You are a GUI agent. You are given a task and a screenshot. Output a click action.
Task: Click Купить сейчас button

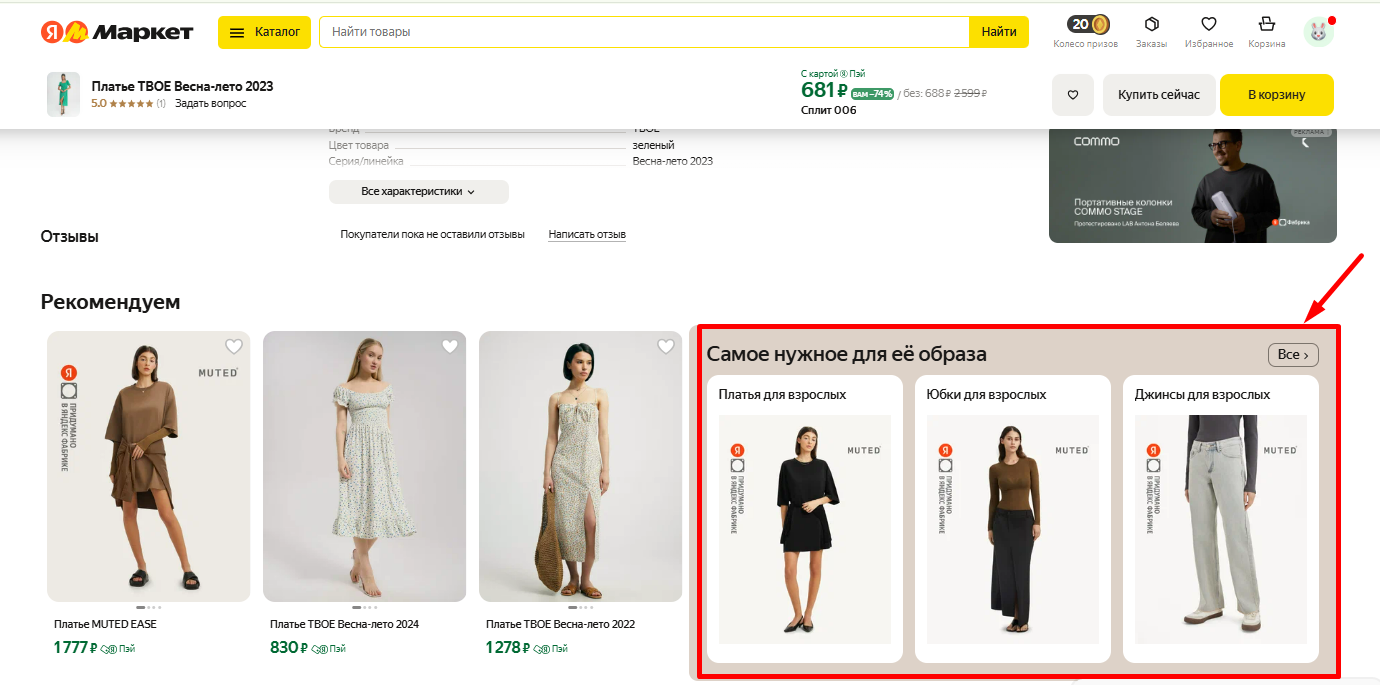coord(1159,95)
